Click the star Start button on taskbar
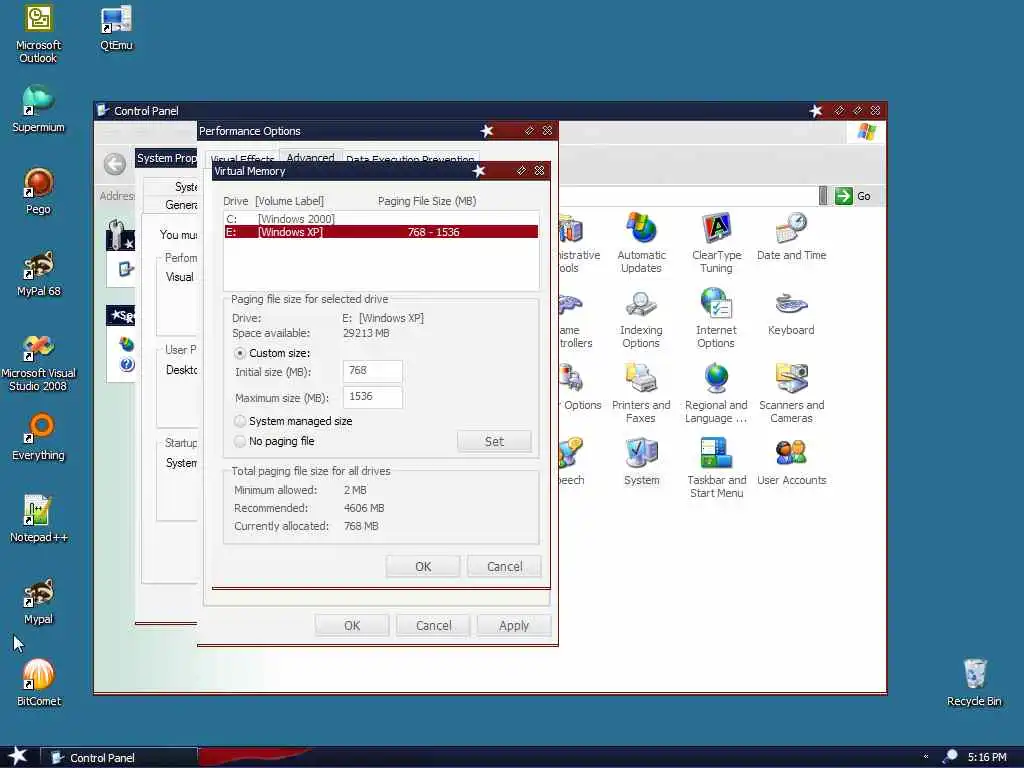Image resolution: width=1024 pixels, height=768 pixels. click(18, 757)
